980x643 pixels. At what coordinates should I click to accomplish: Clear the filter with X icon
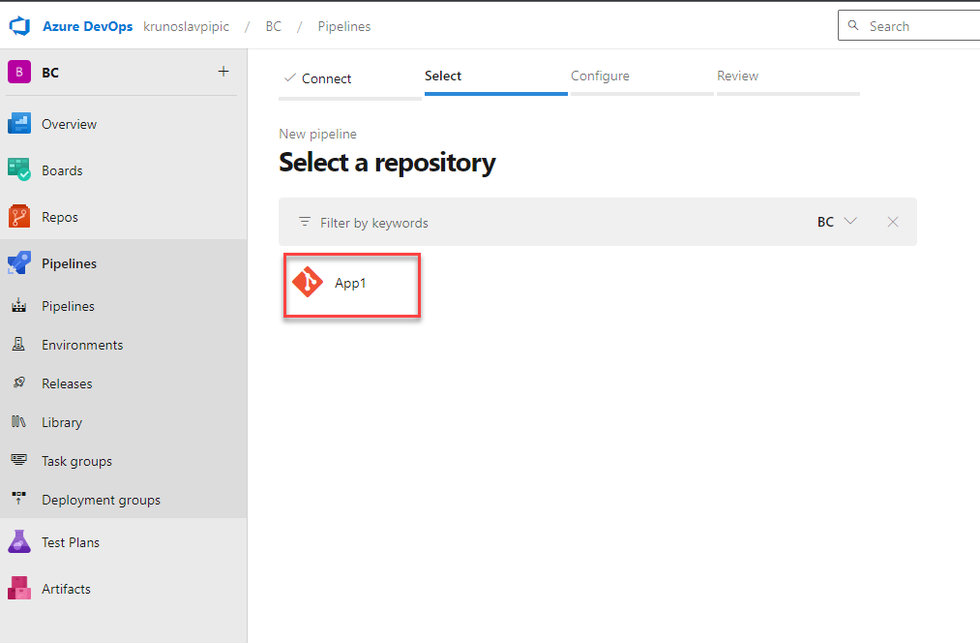tap(892, 222)
